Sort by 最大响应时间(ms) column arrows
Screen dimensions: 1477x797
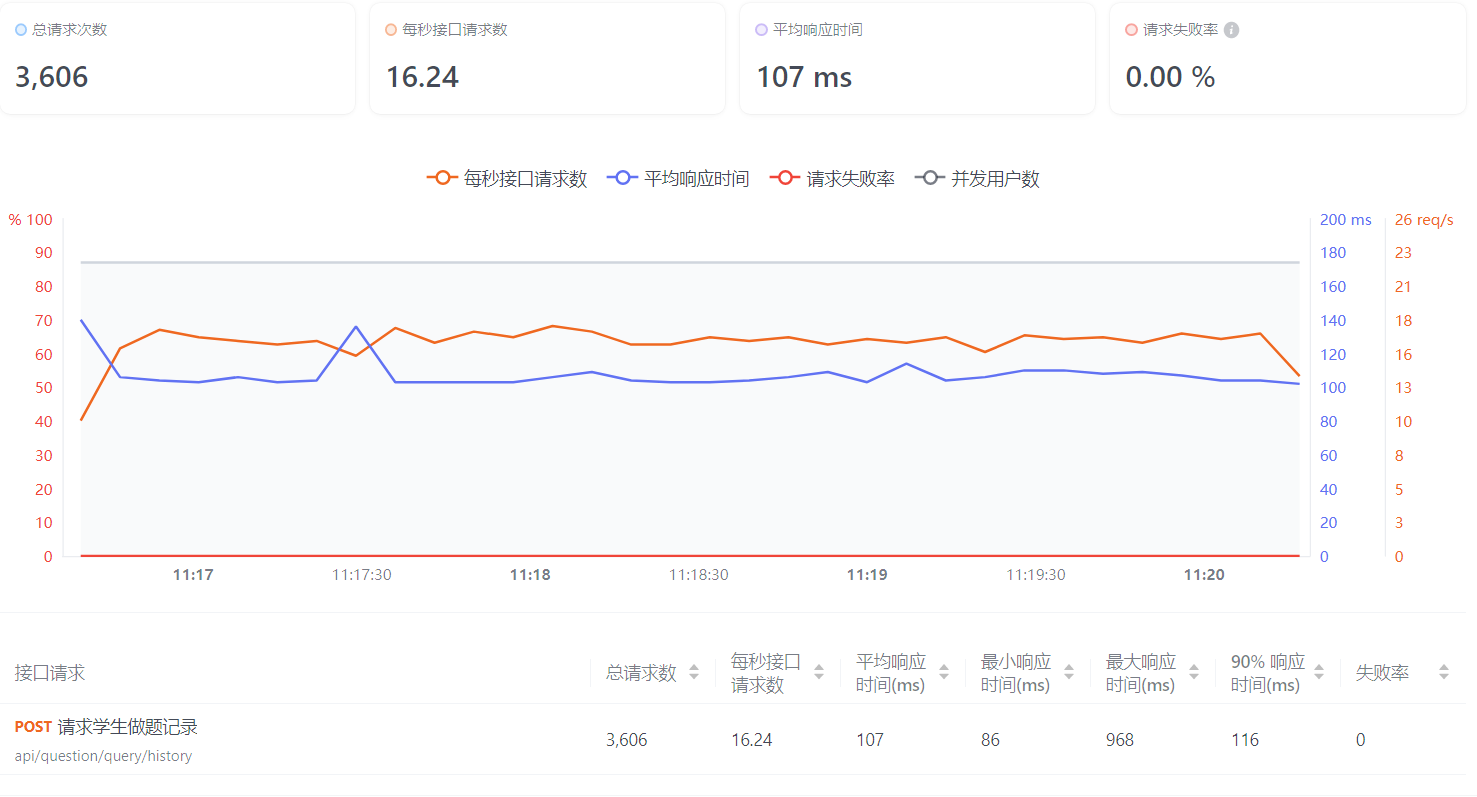1194,673
